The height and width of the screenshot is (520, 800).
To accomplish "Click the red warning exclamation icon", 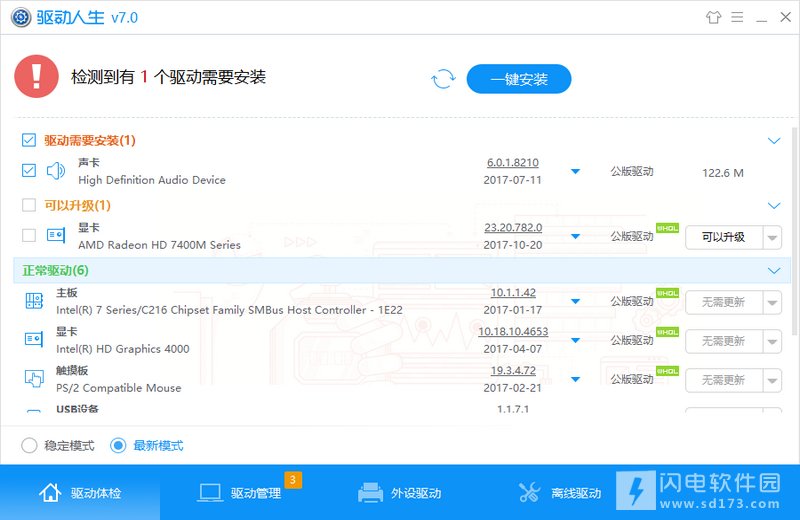I will coord(37,77).
